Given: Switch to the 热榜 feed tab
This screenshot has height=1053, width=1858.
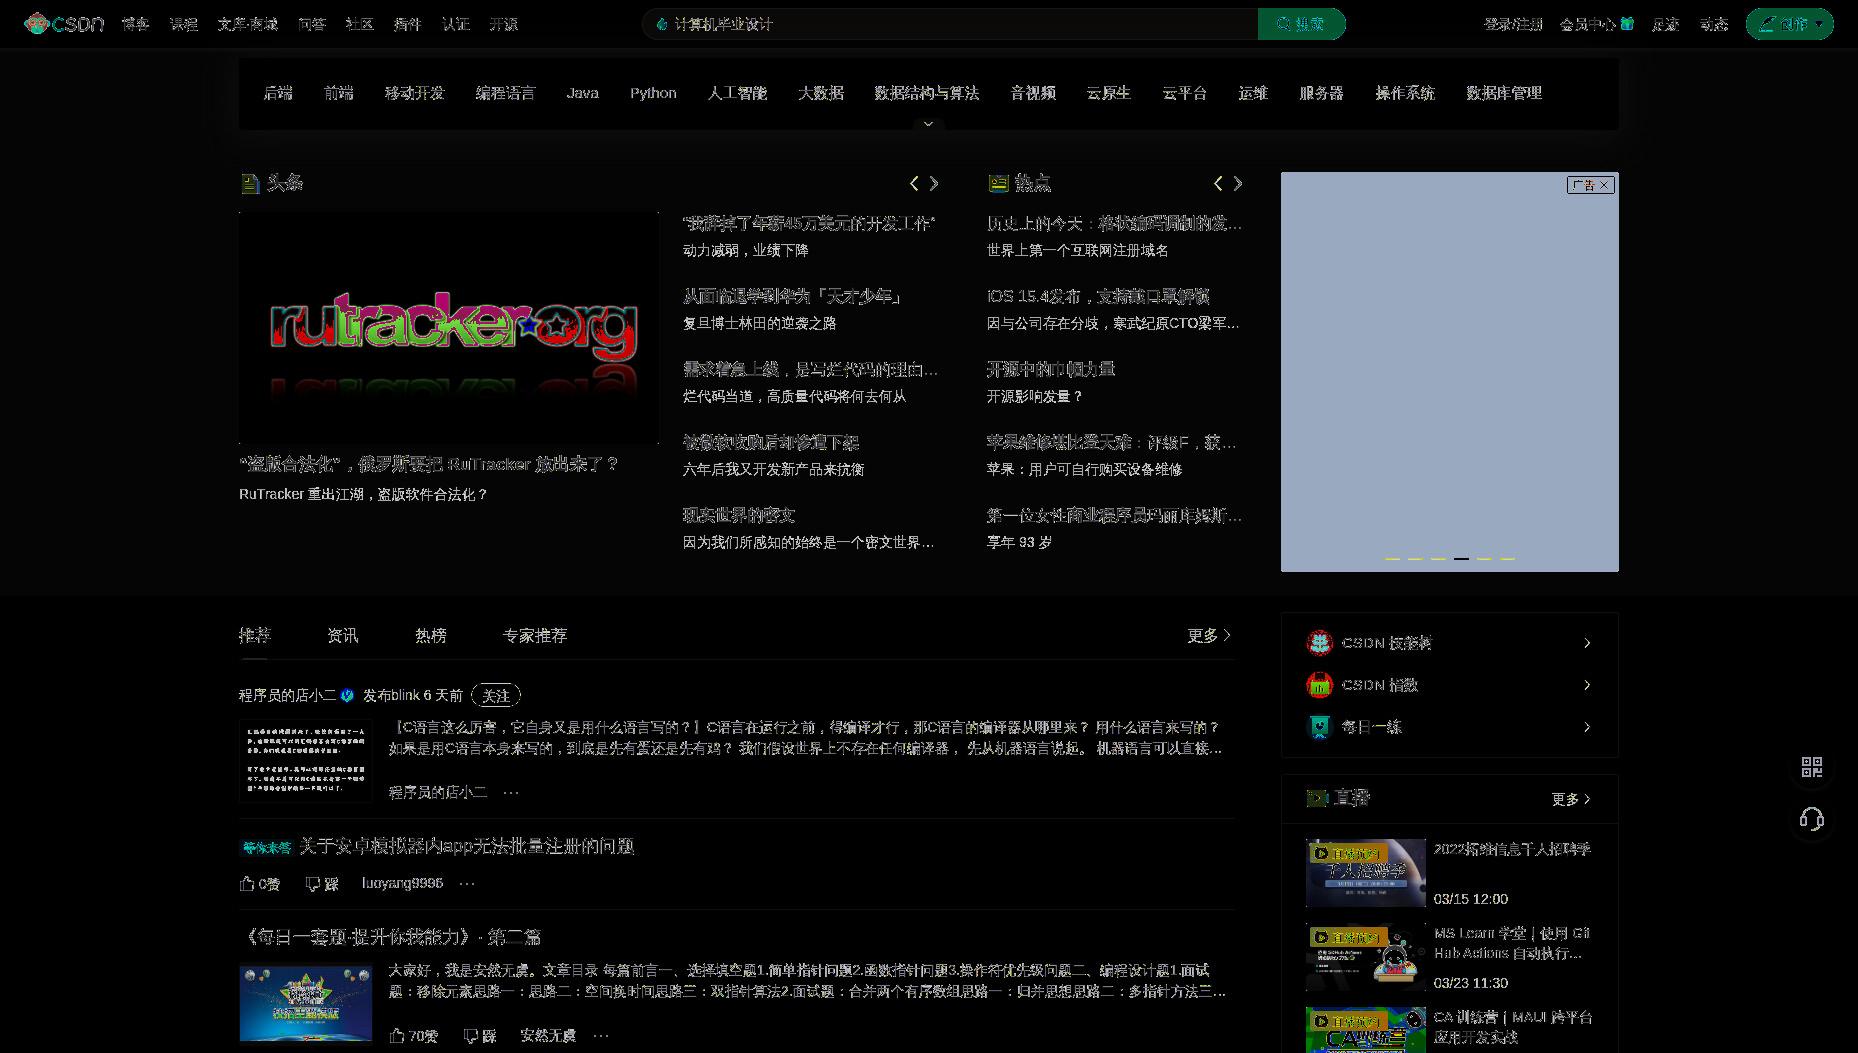Looking at the screenshot, I should (x=431, y=636).
